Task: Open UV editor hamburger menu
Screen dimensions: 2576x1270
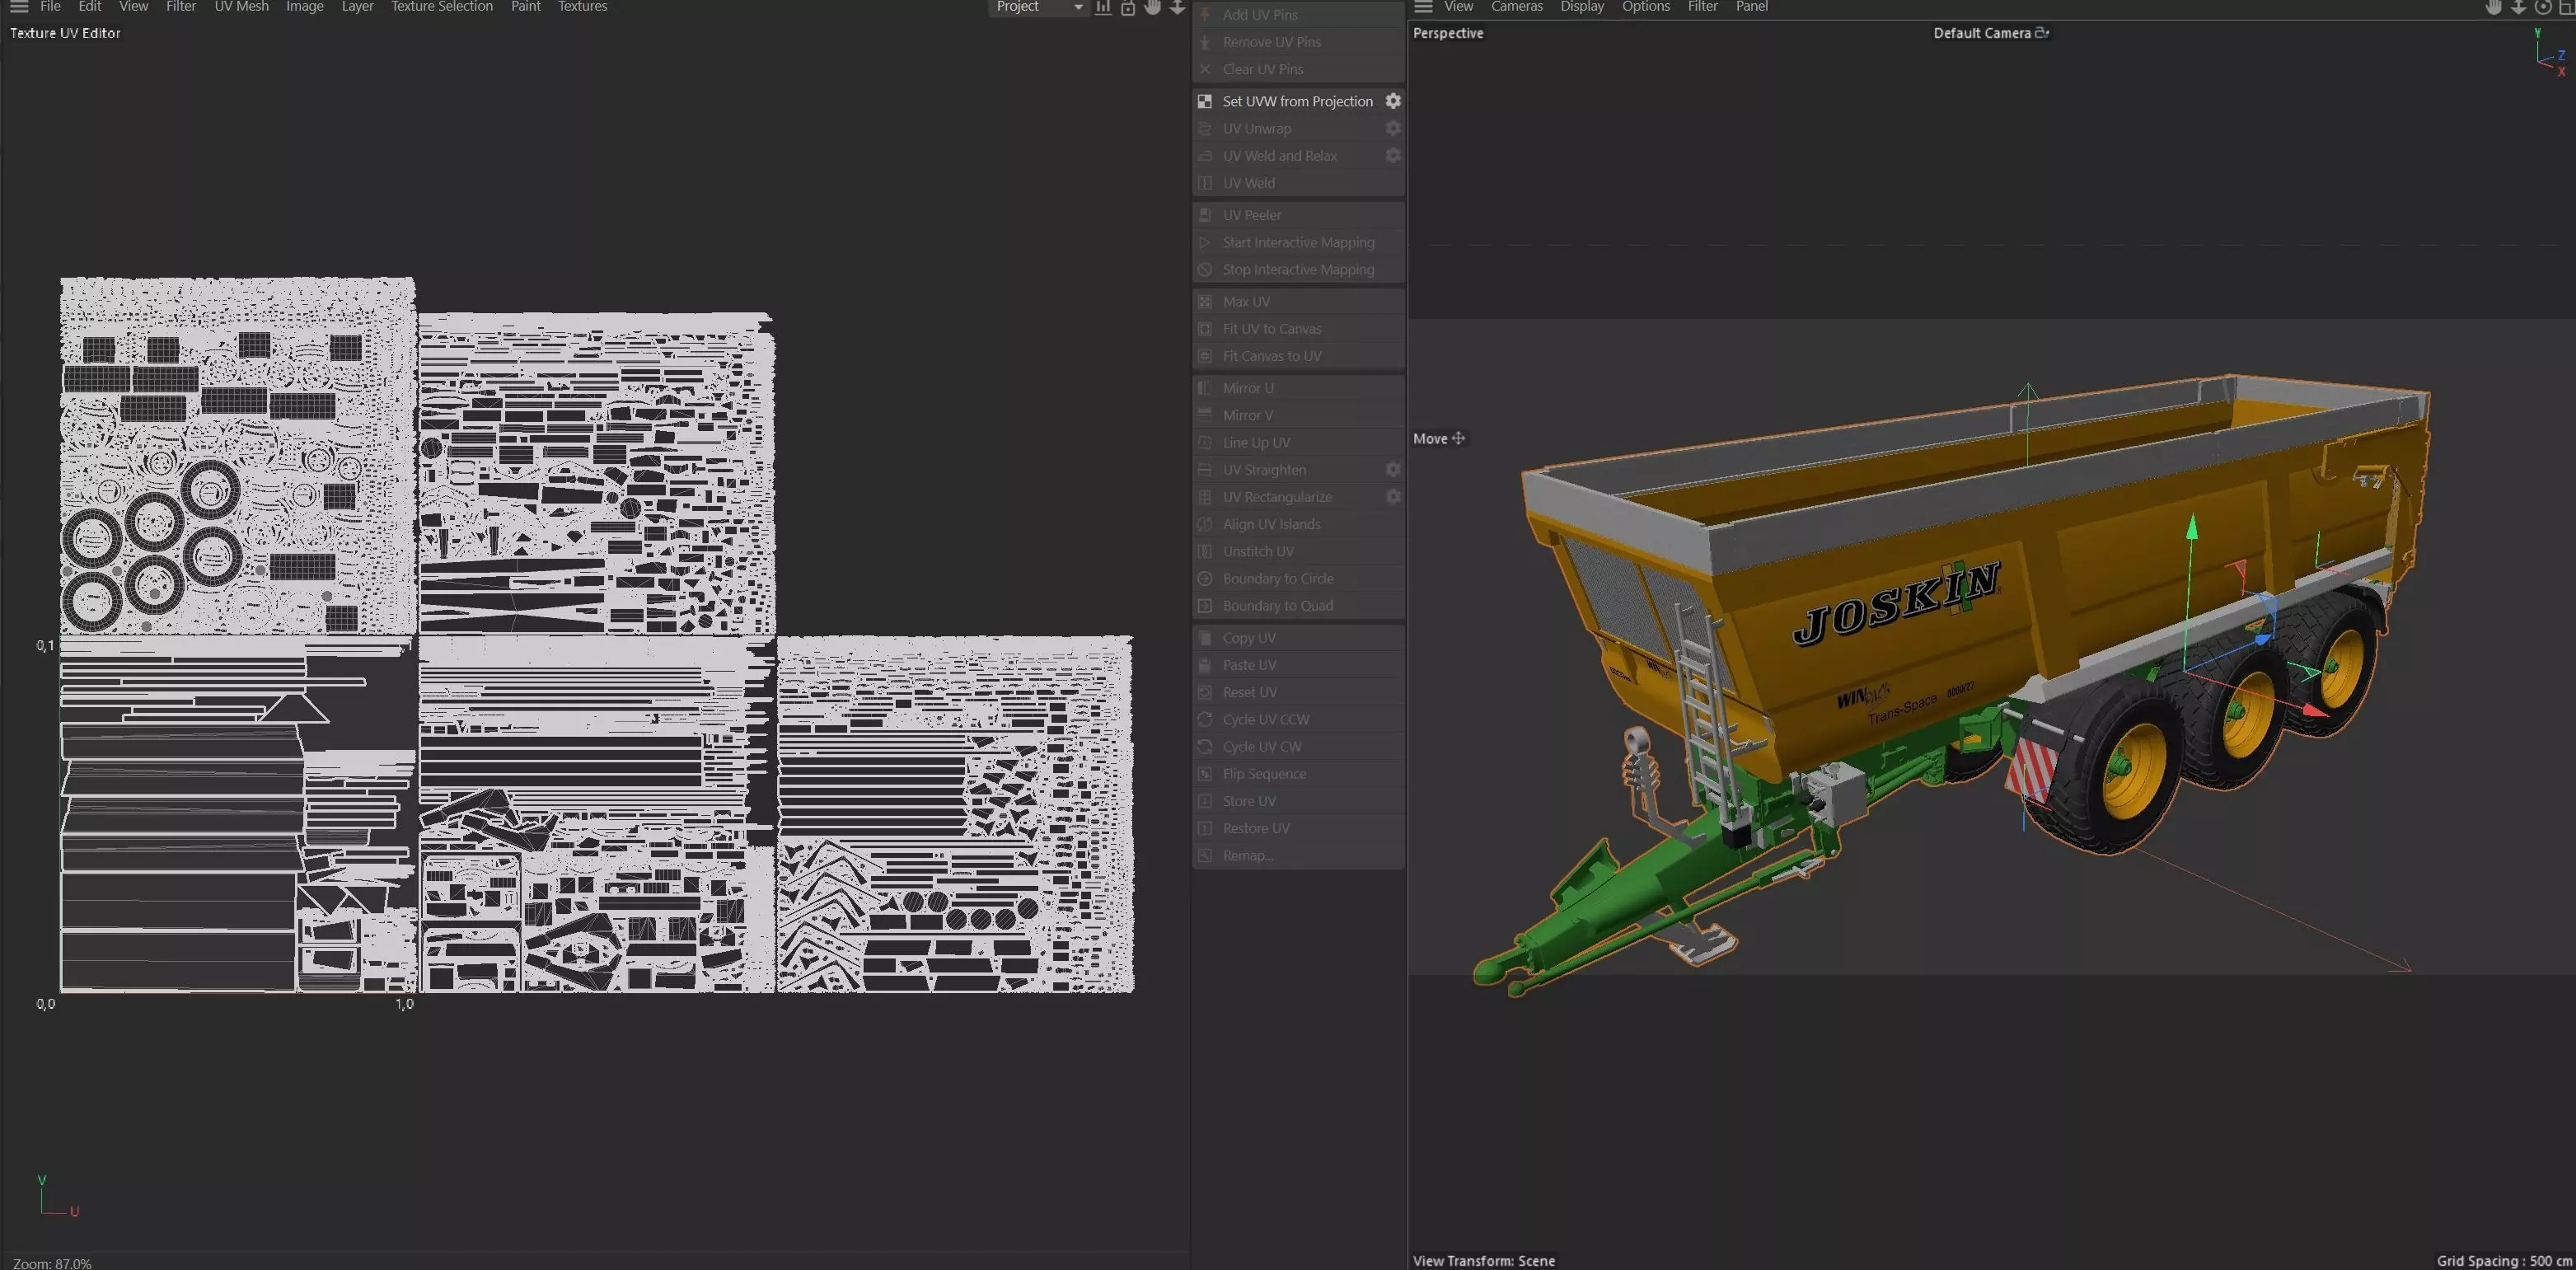Action: [19, 6]
